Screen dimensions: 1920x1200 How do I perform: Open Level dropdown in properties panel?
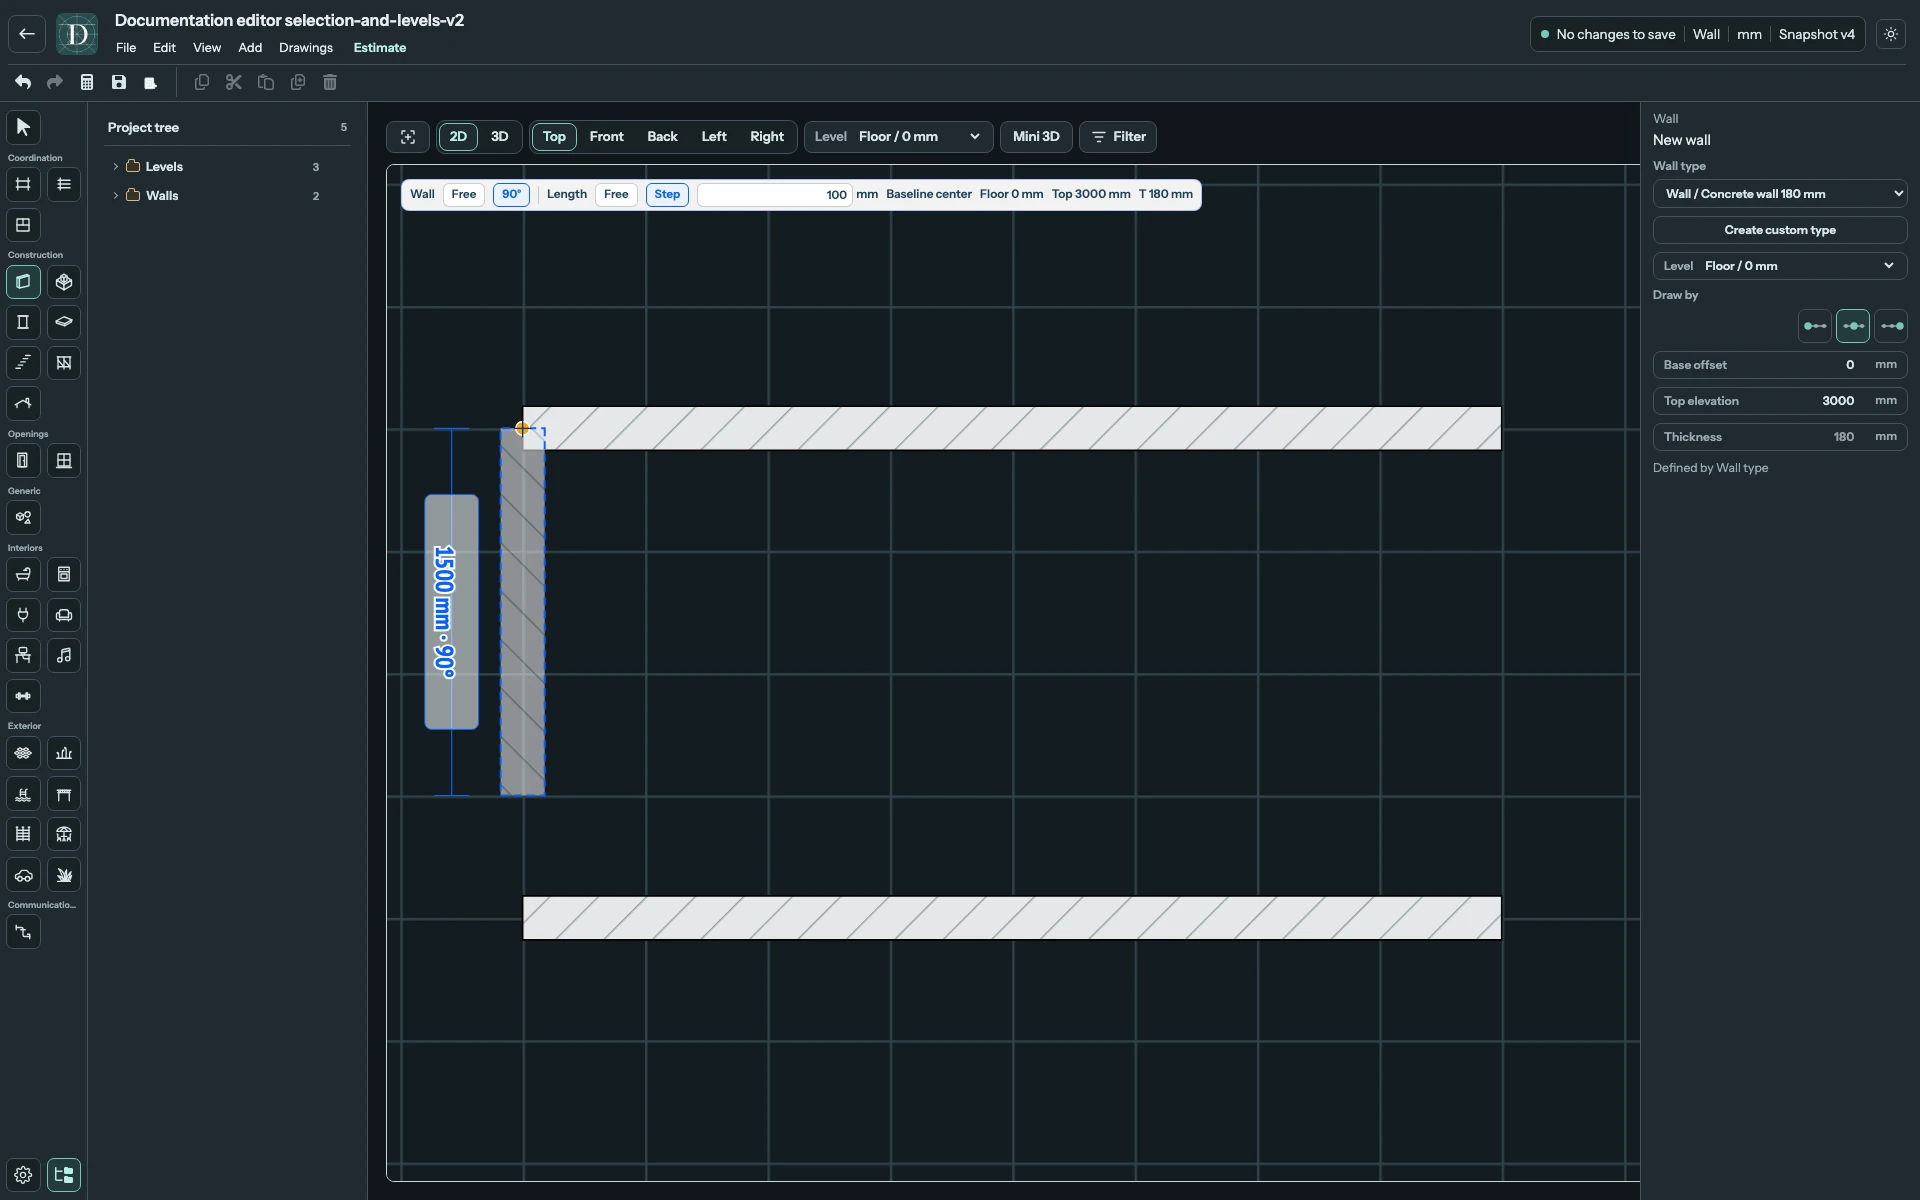pyautogui.click(x=1780, y=266)
